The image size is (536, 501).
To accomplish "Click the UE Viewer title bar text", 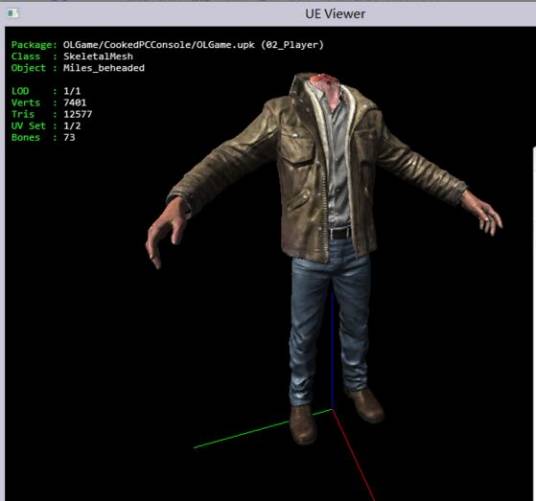I will pos(335,14).
